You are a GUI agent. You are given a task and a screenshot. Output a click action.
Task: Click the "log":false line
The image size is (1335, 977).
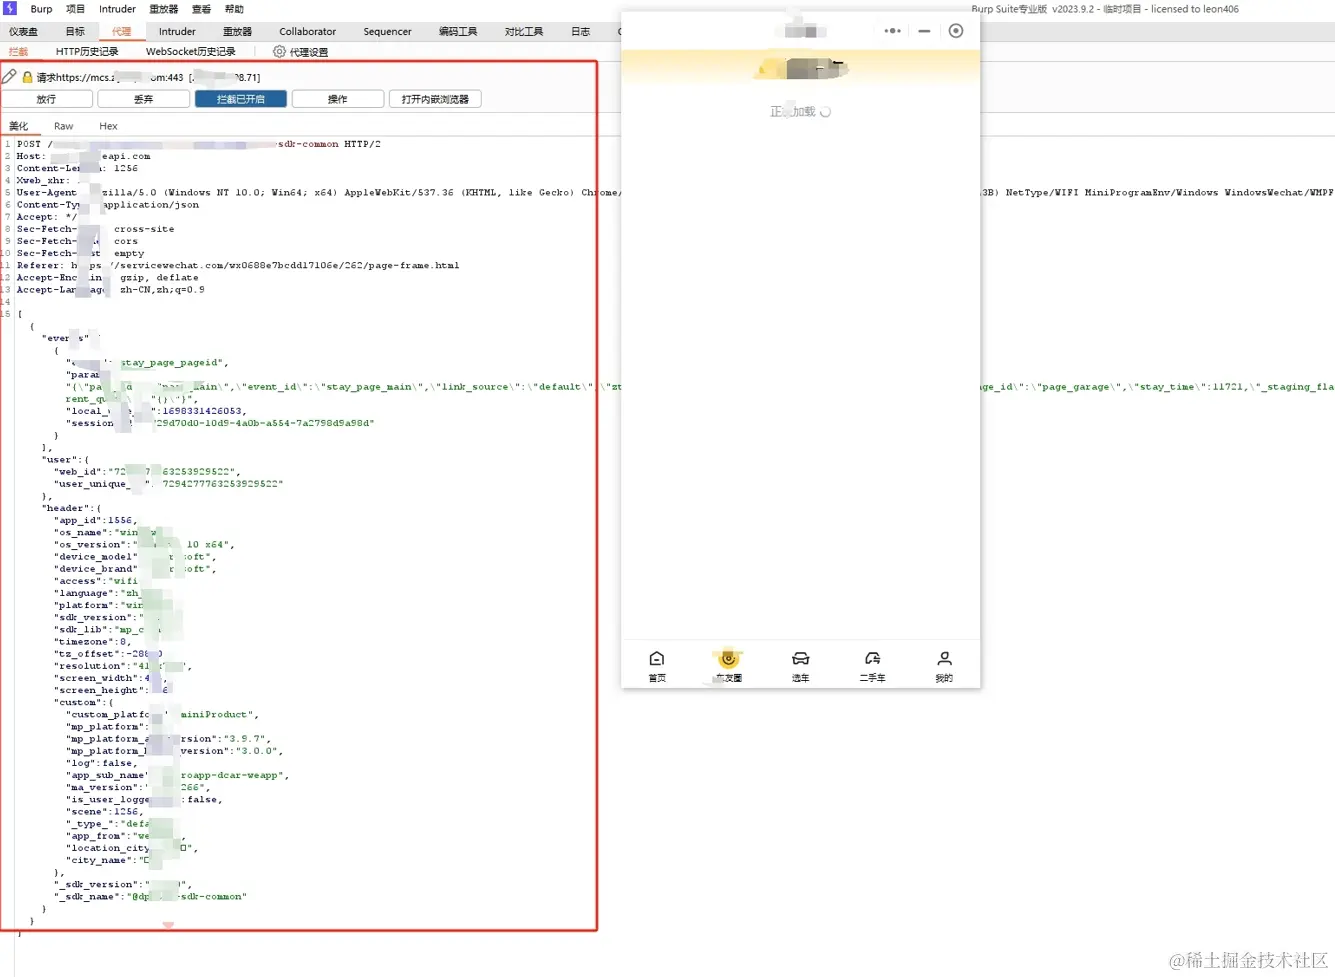point(104,763)
